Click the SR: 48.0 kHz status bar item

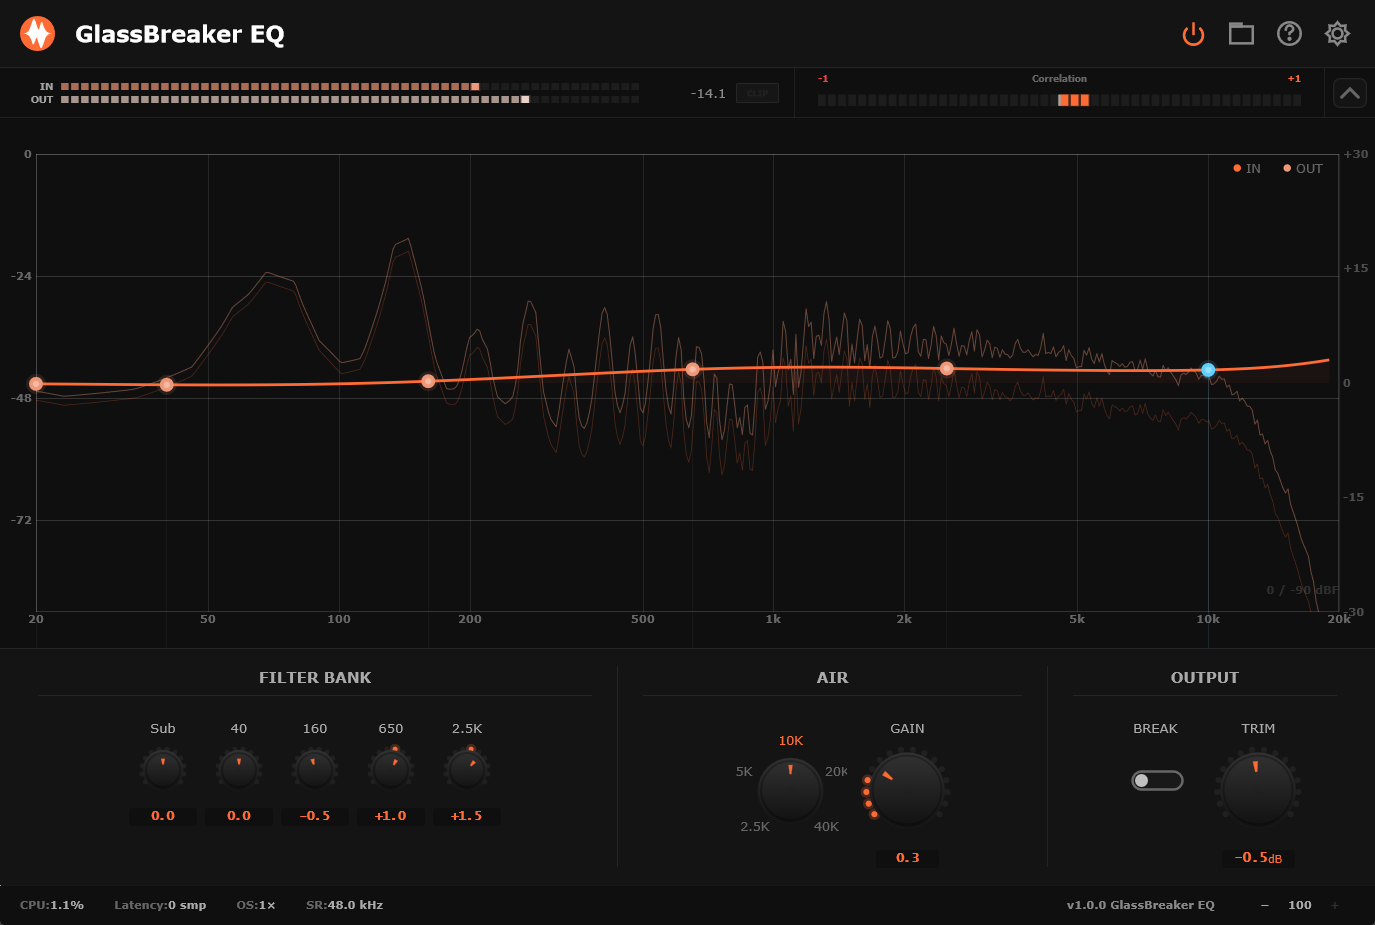click(344, 904)
